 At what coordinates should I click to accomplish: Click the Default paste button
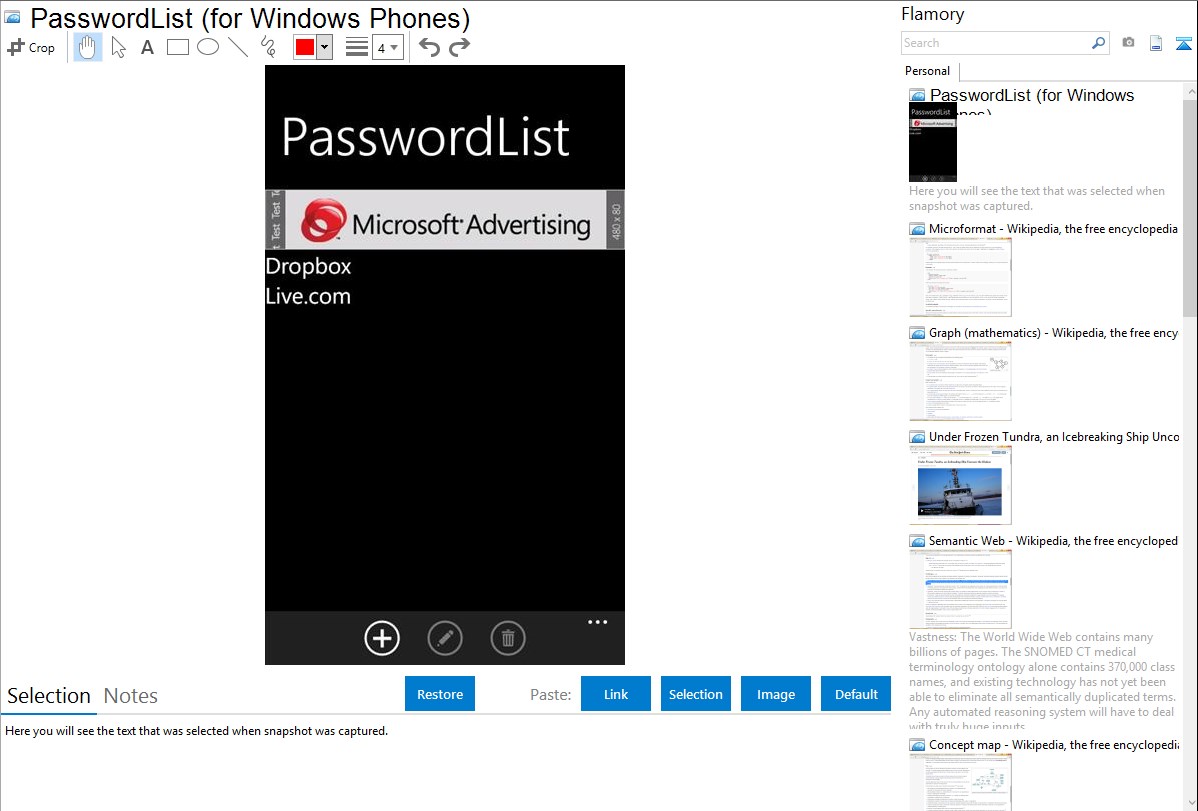(x=856, y=694)
